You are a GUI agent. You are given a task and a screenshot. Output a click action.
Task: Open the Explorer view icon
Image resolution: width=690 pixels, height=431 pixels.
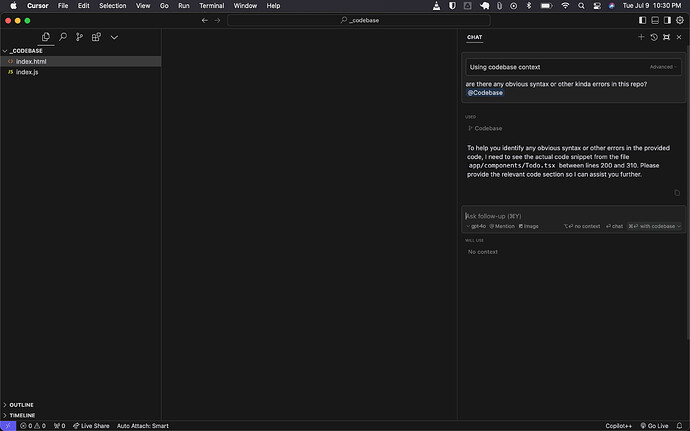click(46, 37)
